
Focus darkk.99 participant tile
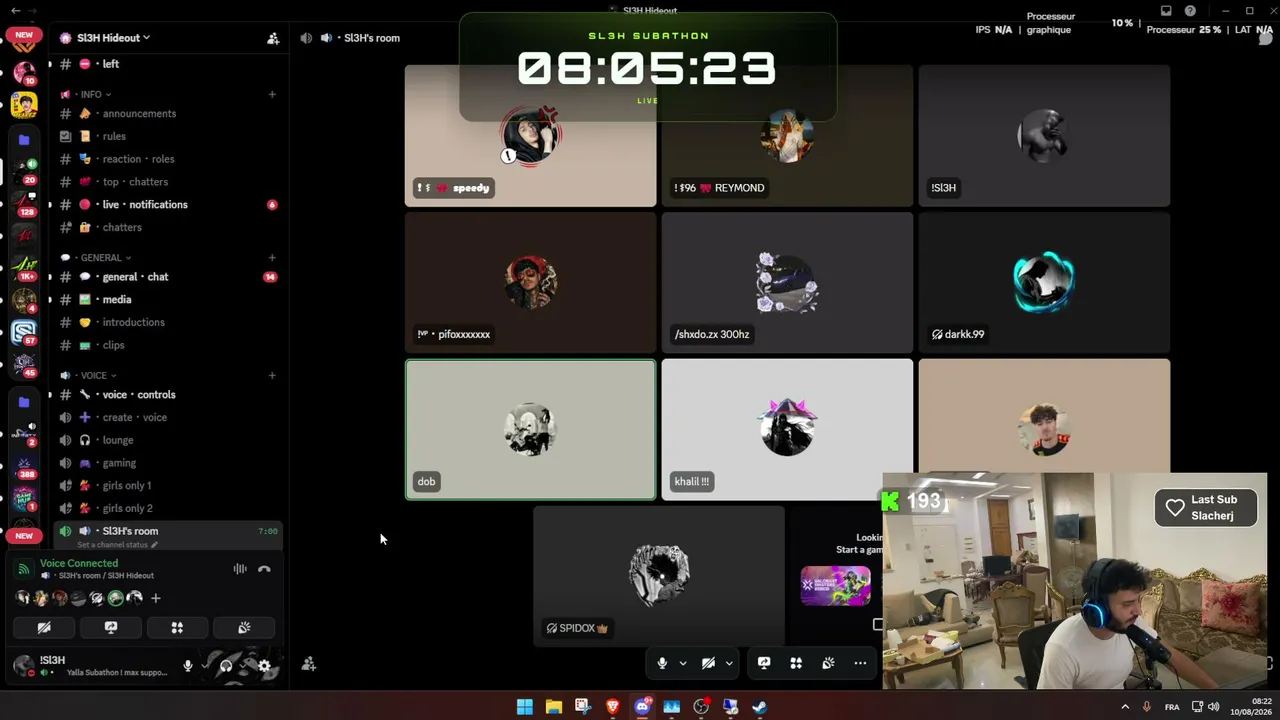(1044, 283)
